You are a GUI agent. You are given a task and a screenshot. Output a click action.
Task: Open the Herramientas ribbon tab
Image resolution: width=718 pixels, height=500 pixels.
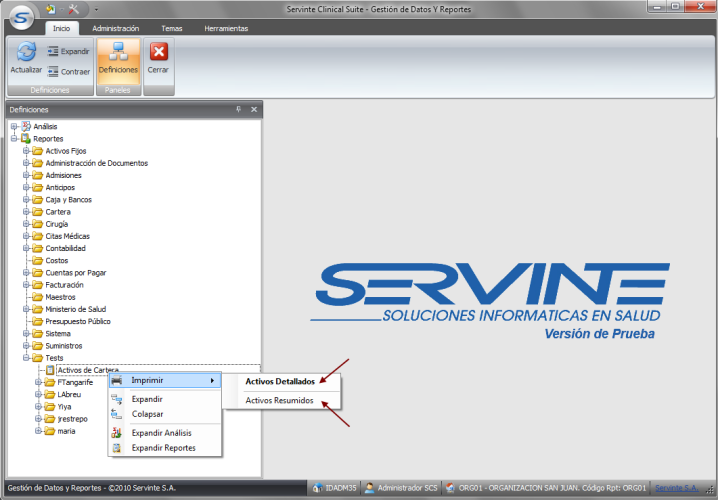226,29
